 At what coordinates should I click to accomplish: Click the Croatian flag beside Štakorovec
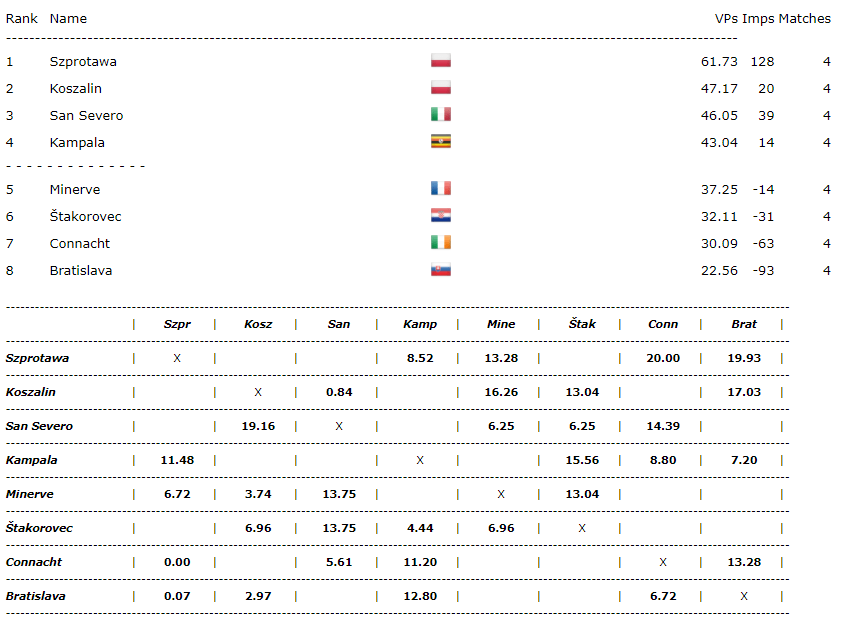441,216
